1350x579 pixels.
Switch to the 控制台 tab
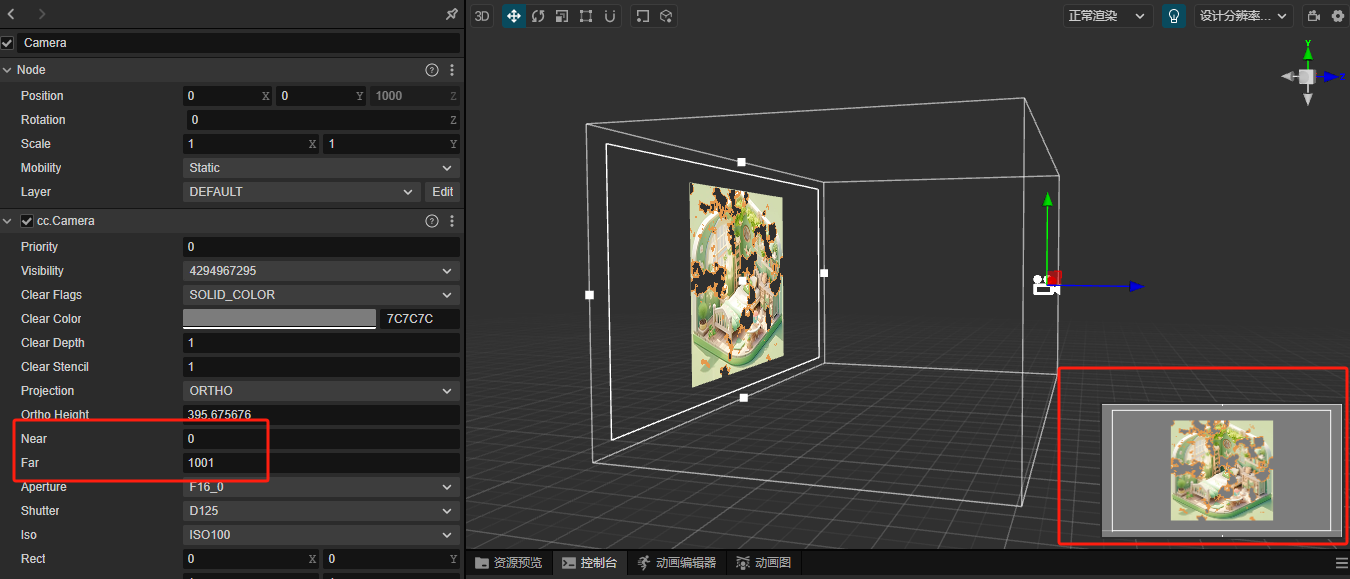[590, 563]
